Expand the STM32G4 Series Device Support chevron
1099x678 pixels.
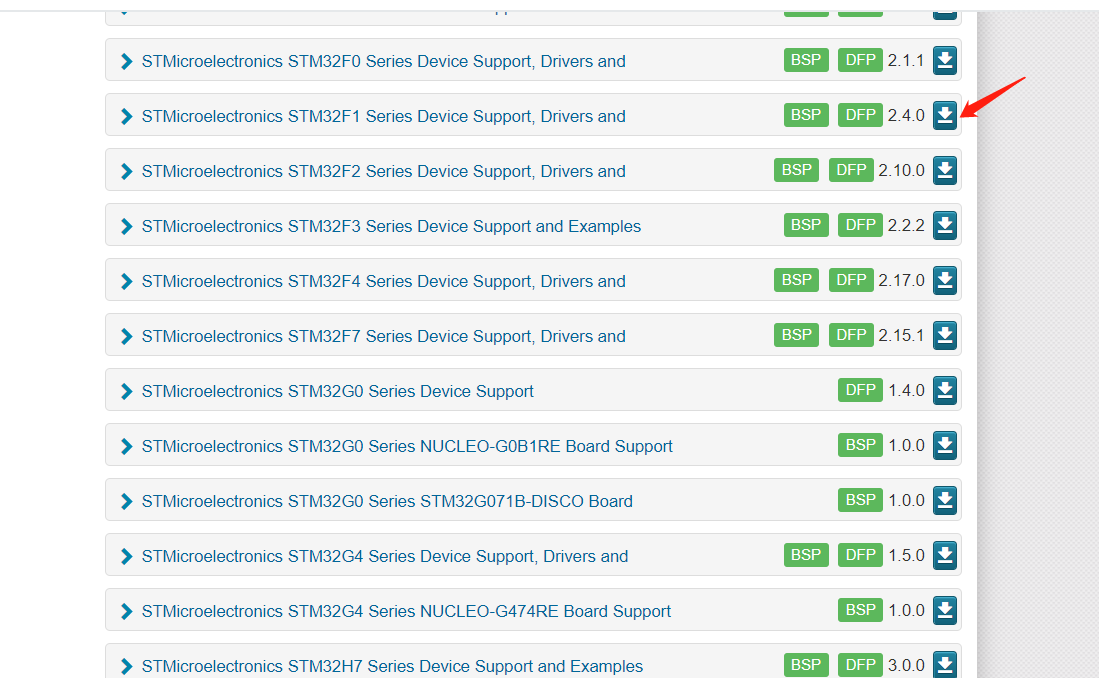click(127, 557)
